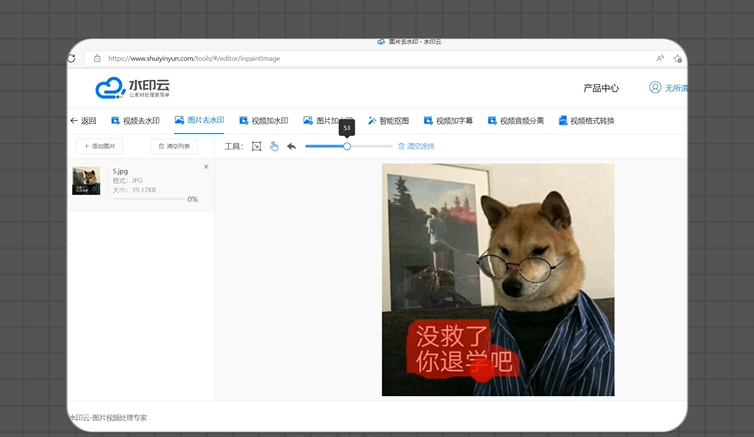Open the 视频音频分离 tab

(x=516, y=121)
